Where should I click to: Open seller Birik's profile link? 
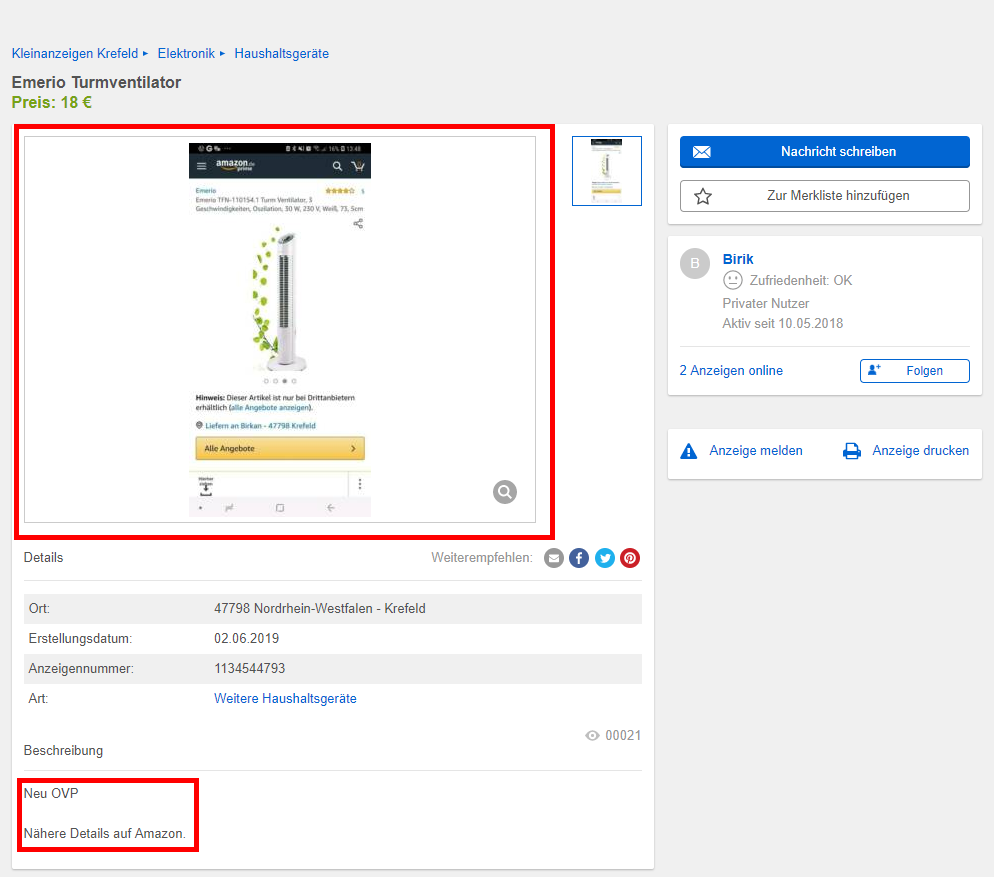point(738,259)
